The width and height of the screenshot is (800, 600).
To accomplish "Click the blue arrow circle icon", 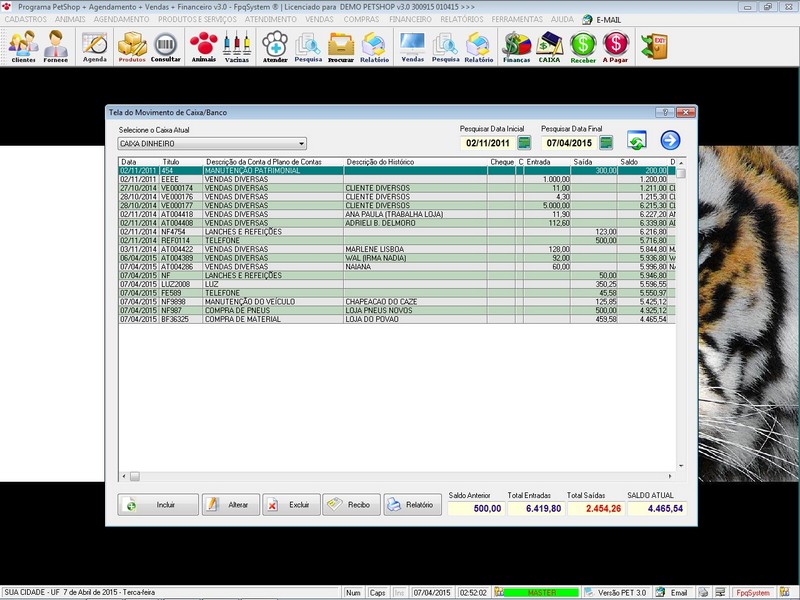I will coord(670,140).
